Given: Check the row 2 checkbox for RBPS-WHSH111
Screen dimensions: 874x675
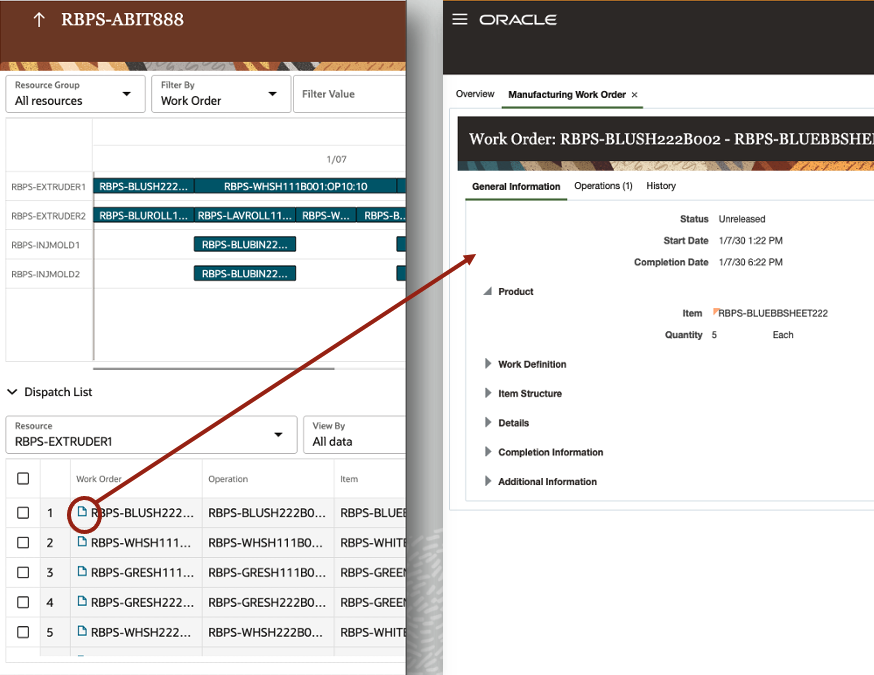Looking at the screenshot, I should point(23,542).
